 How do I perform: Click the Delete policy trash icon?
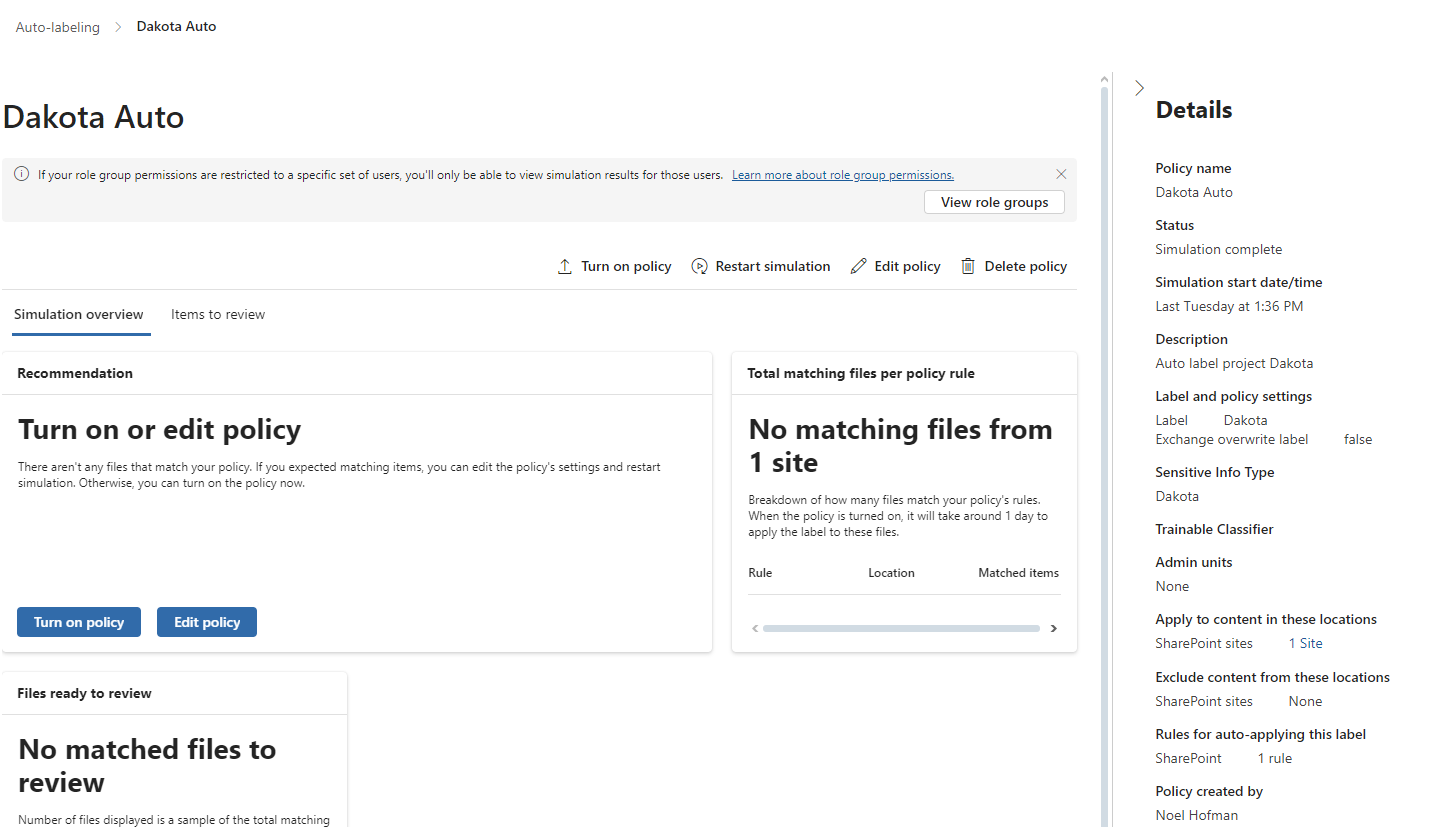point(966,266)
